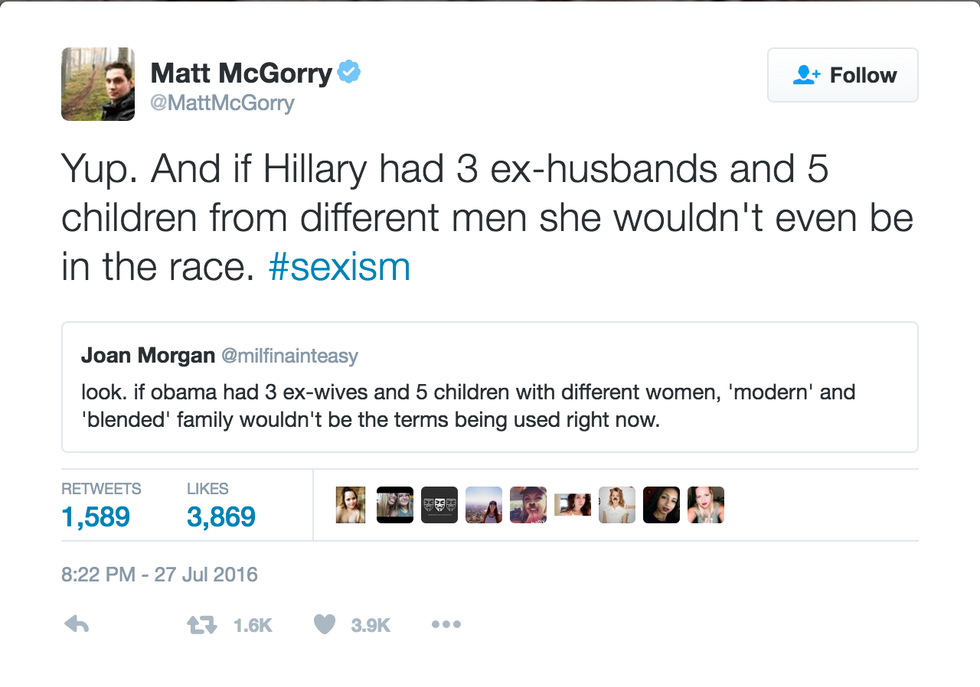Click the Matt McGorry display name
Viewport: 980px width, 687px height.
241,73
